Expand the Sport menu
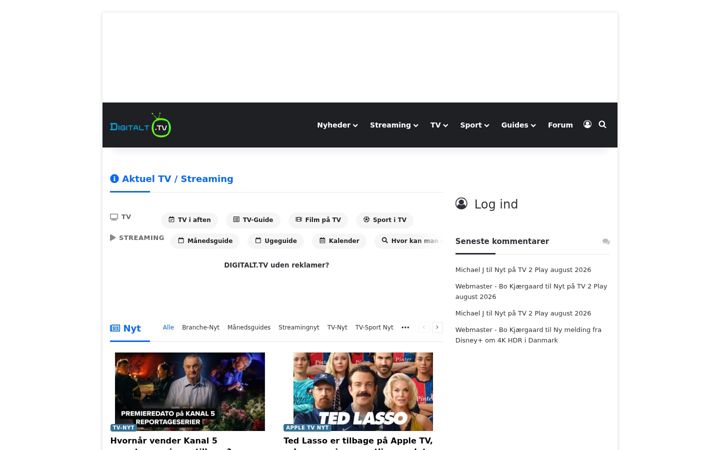The width and height of the screenshot is (720, 450). [x=474, y=125]
